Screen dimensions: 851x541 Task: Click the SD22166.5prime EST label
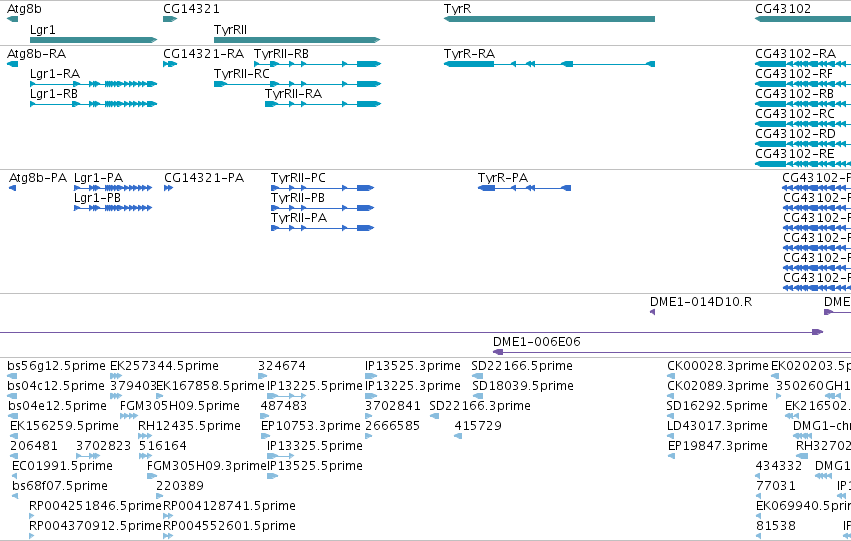coord(522,366)
